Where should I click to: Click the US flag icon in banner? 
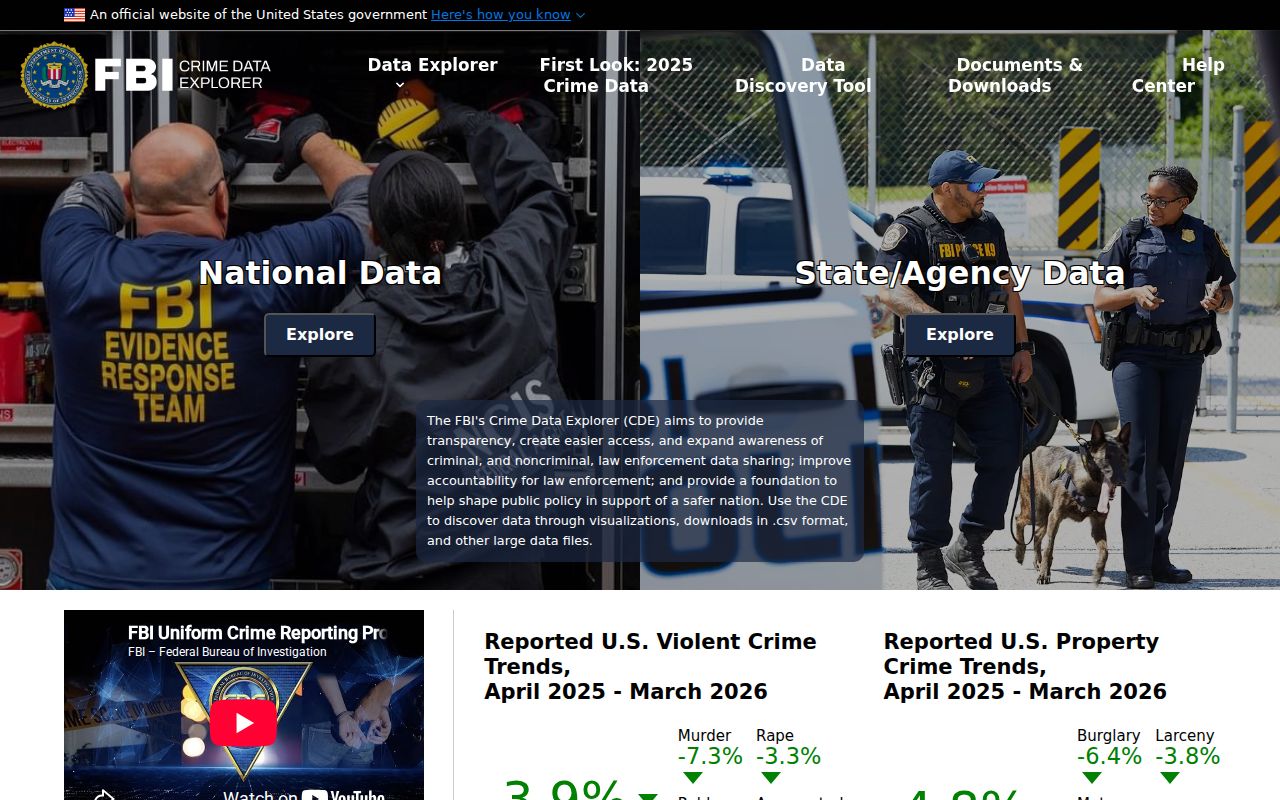pyautogui.click(x=74, y=15)
